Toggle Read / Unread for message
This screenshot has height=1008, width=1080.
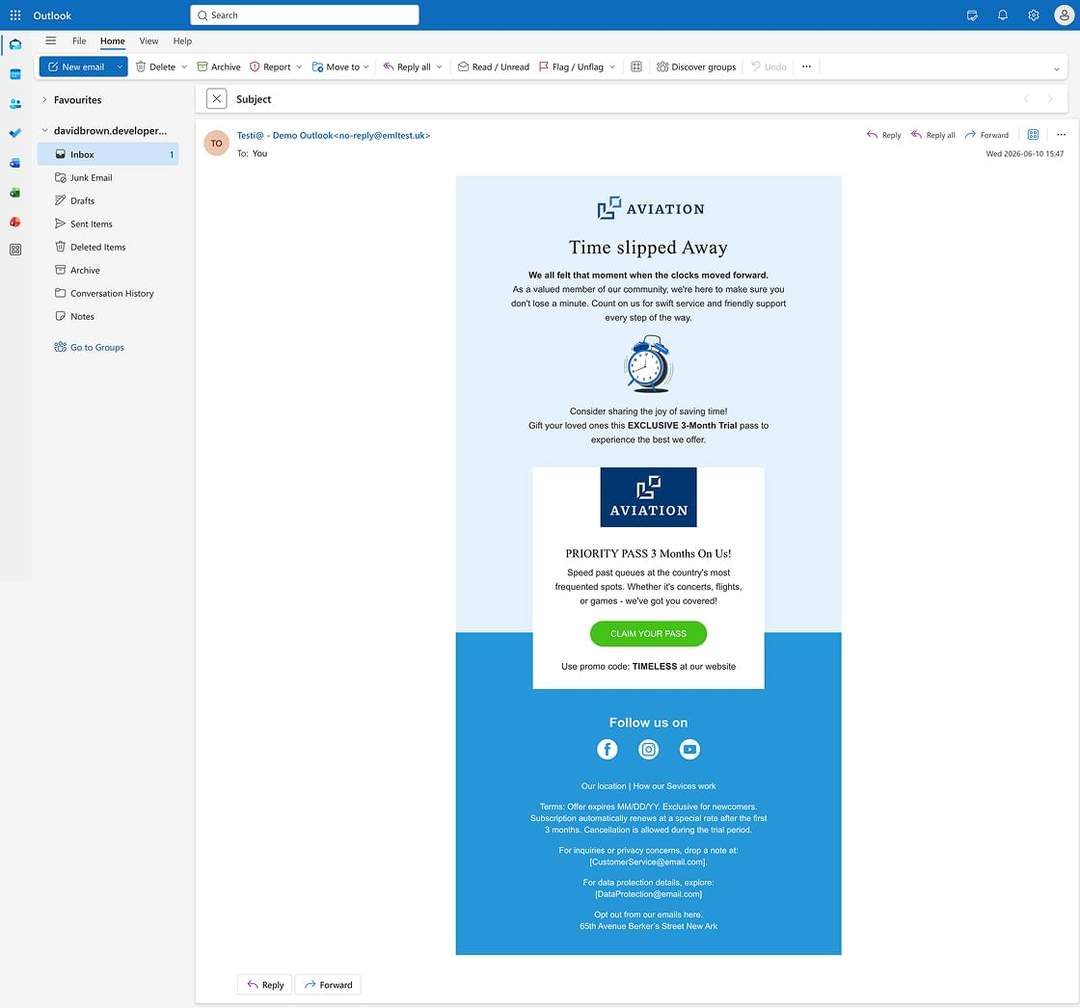pos(493,67)
